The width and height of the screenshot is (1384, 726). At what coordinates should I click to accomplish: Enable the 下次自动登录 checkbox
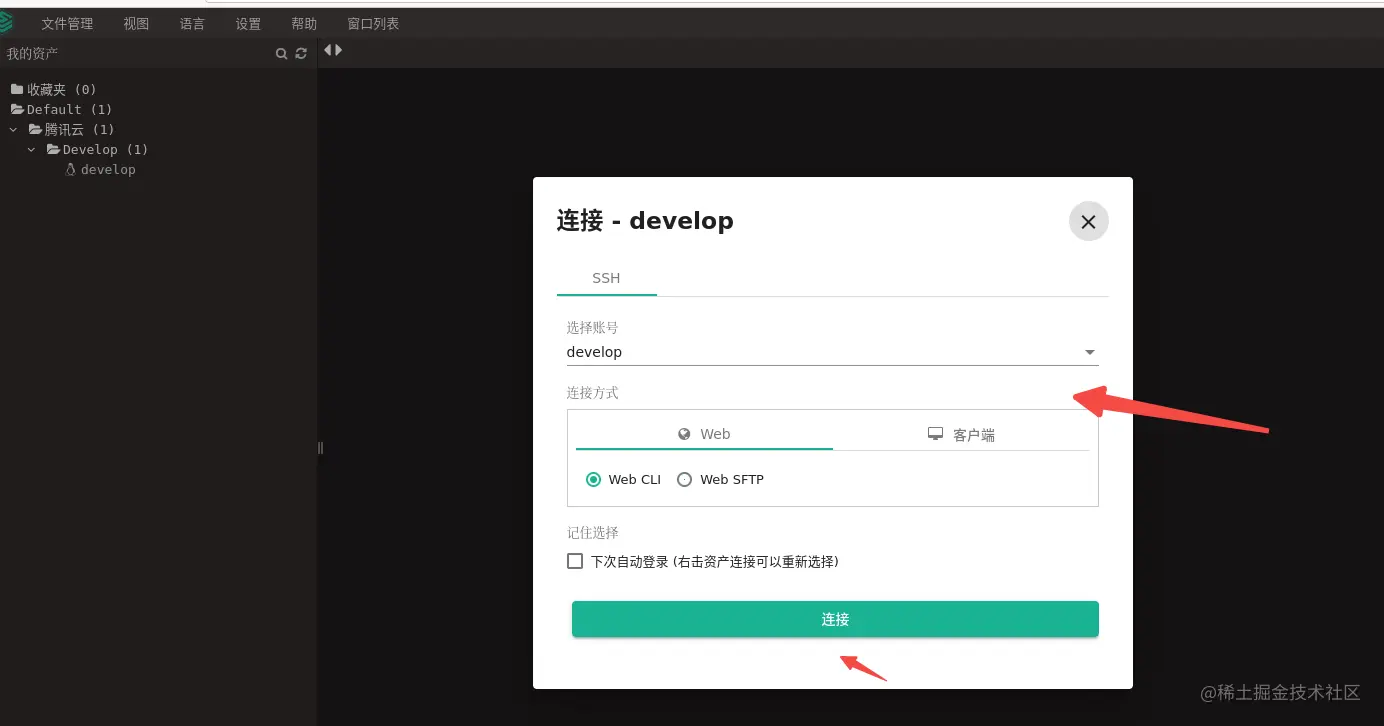[x=575, y=562]
